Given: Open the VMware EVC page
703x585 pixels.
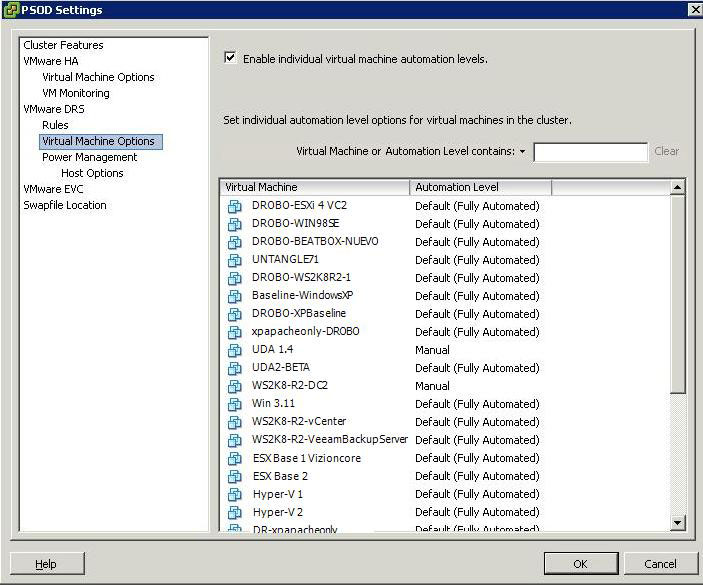Looking at the screenshot, I should click(53, 189).
